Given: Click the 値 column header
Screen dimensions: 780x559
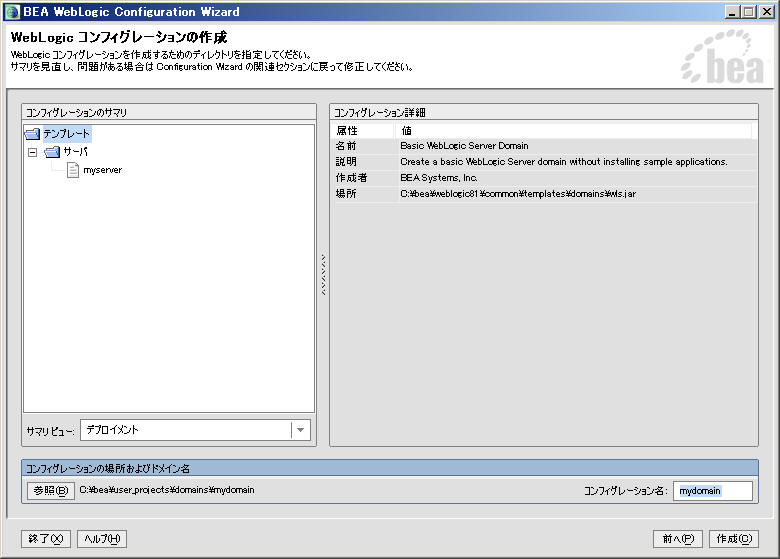Looking at the screenshot, I should point(406,130).
